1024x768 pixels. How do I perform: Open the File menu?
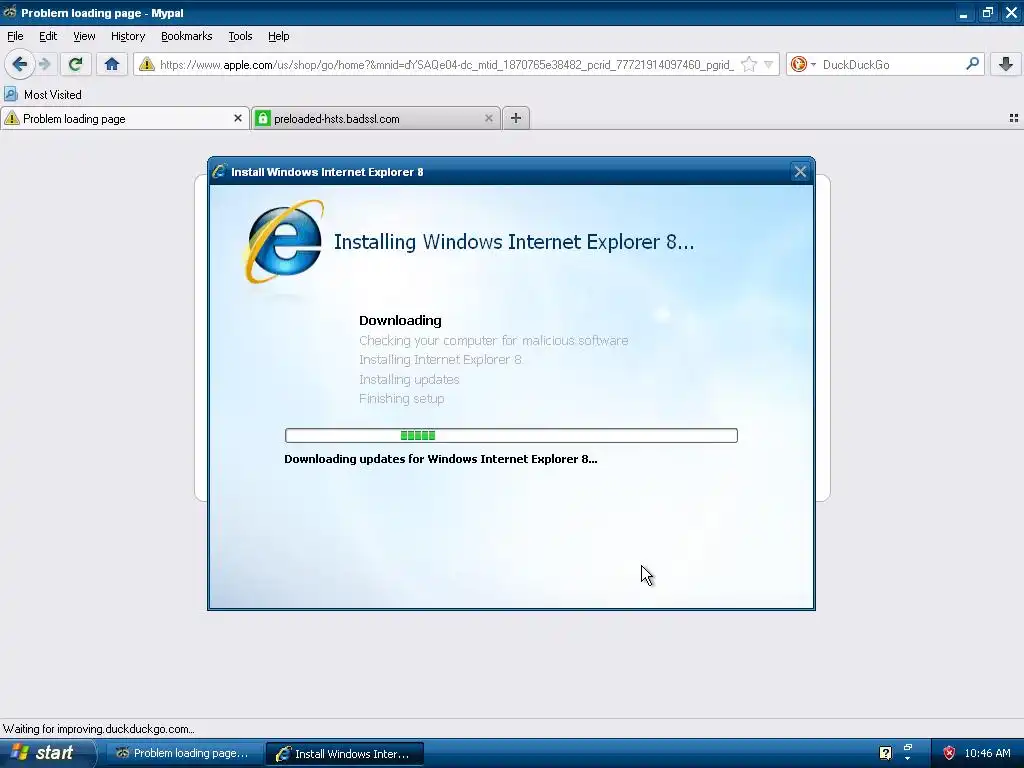[x=15, y=36]
